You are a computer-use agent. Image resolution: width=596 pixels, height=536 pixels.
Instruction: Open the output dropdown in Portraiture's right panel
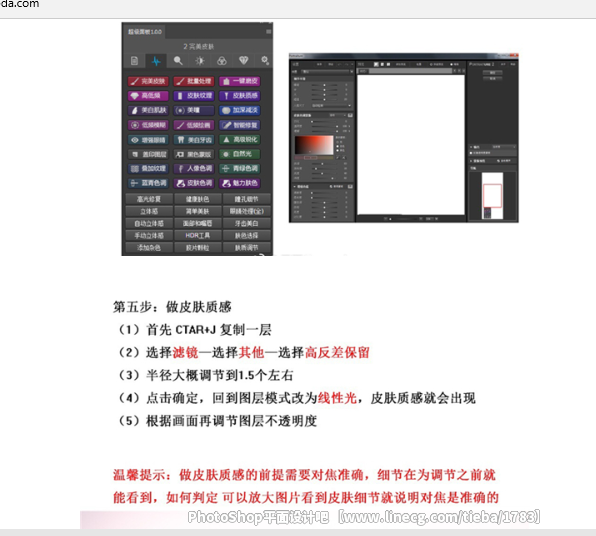(504, 147)
